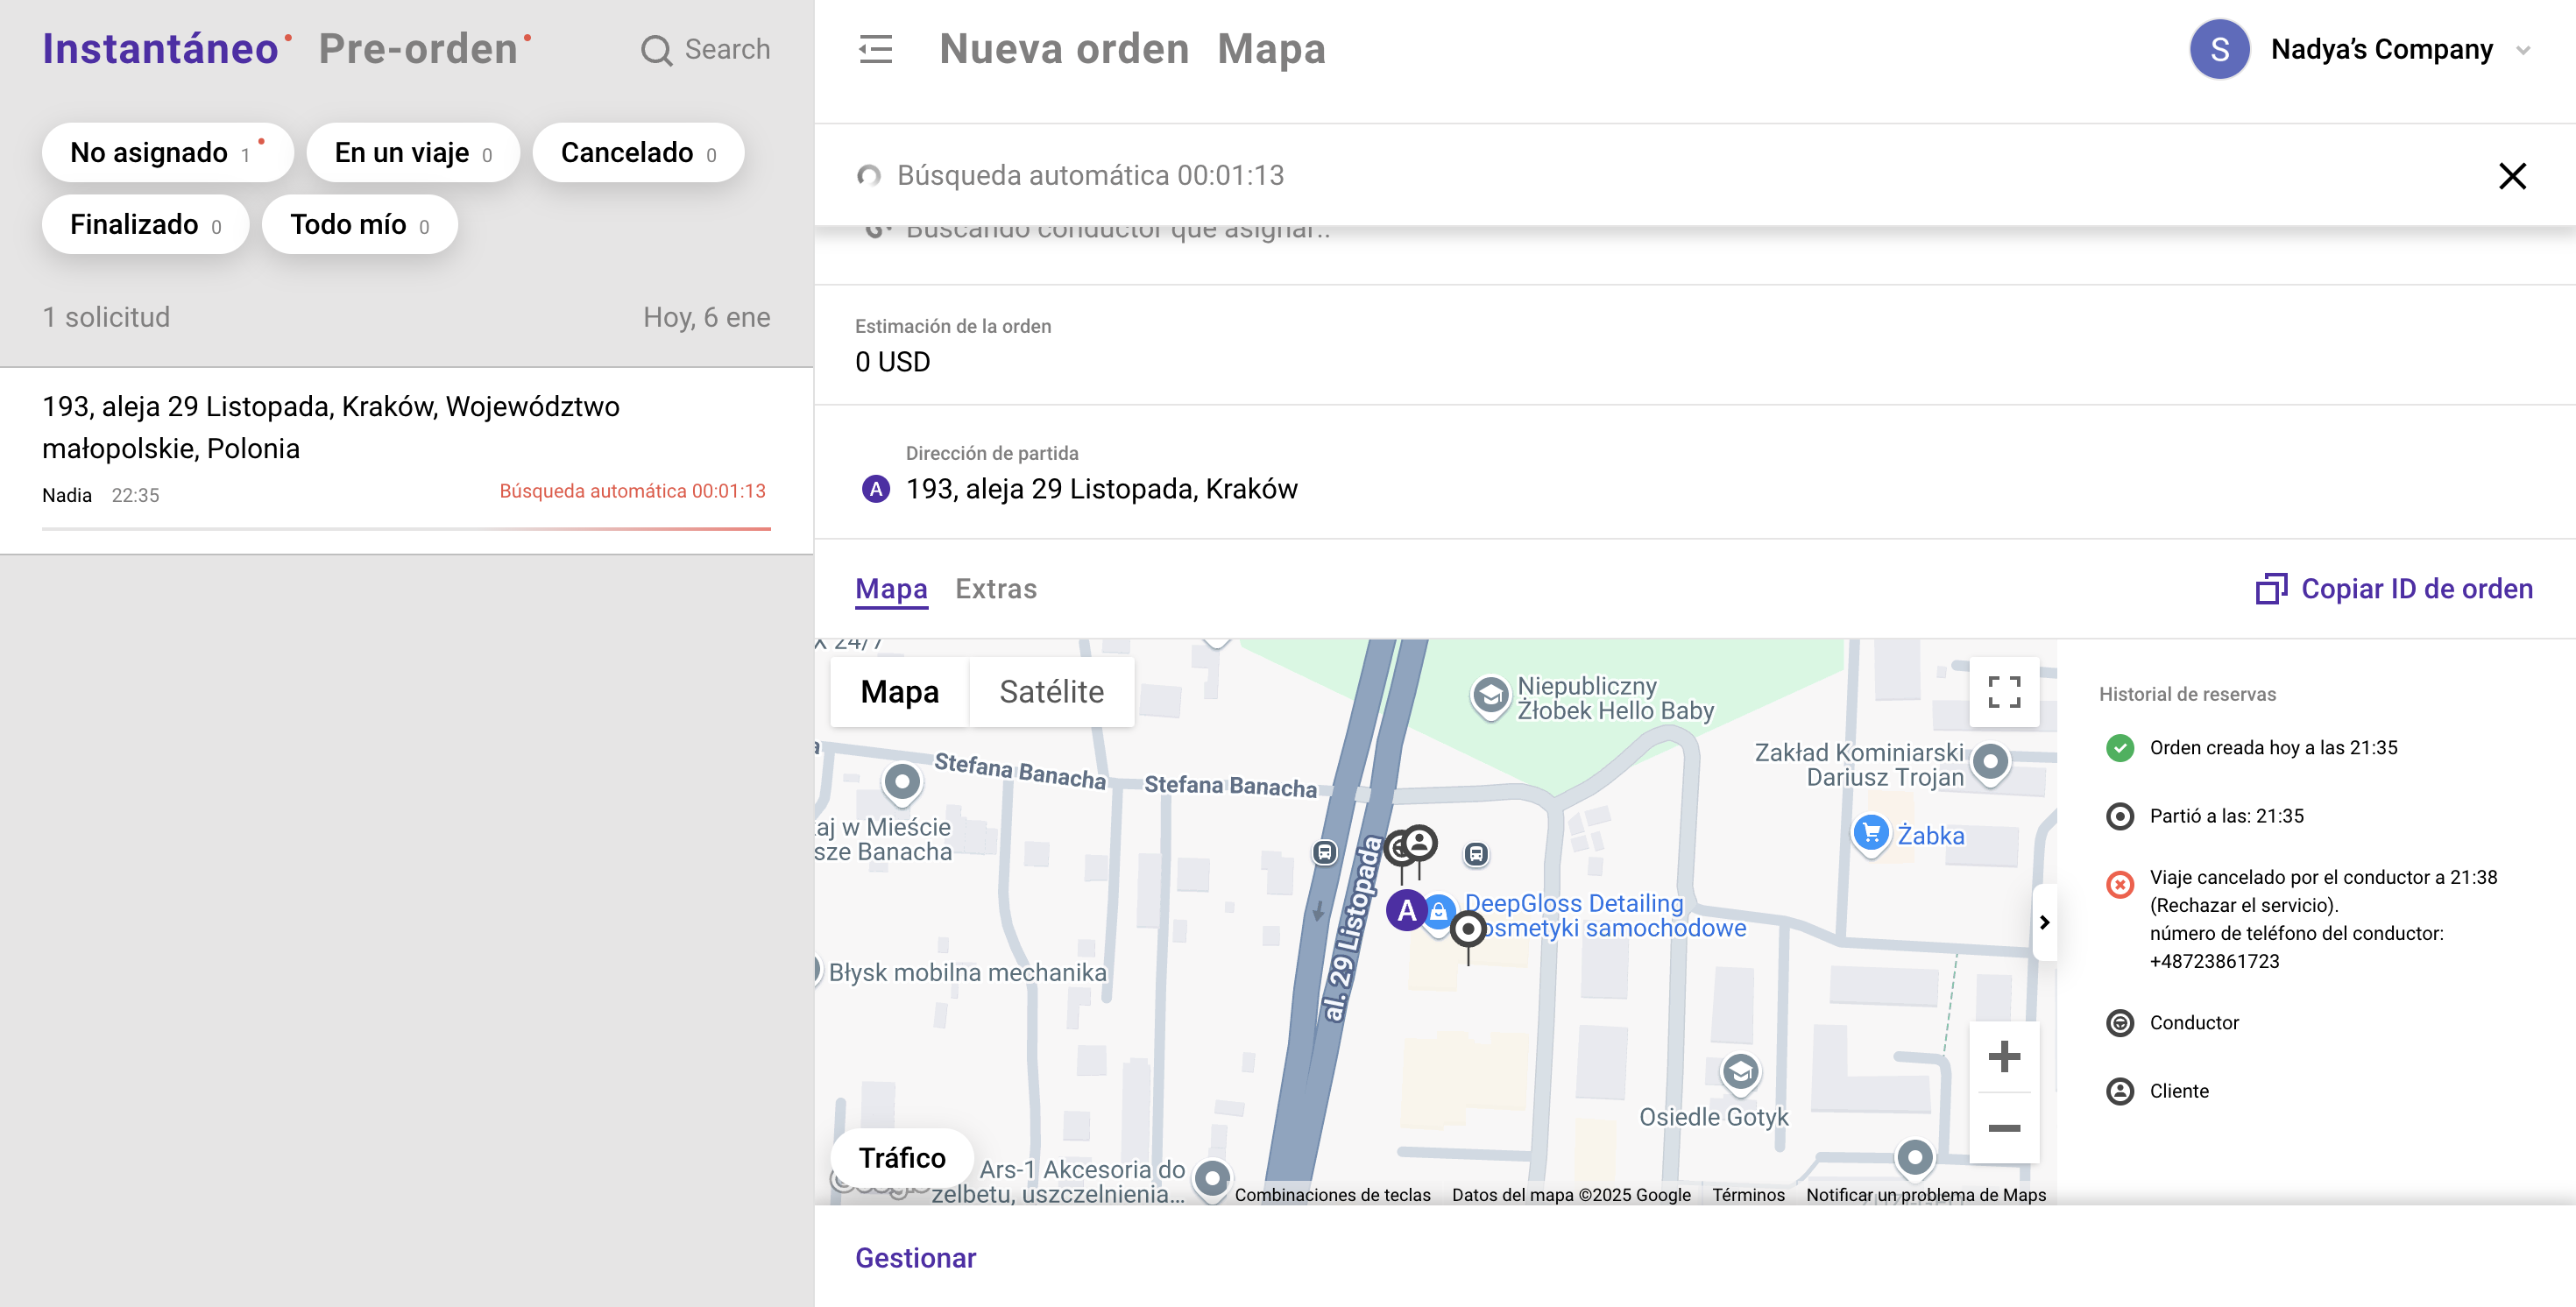This screenshot has width=2576, height=1307.
Task: Open the Extras tab
Action: click(x=995, y=589)
